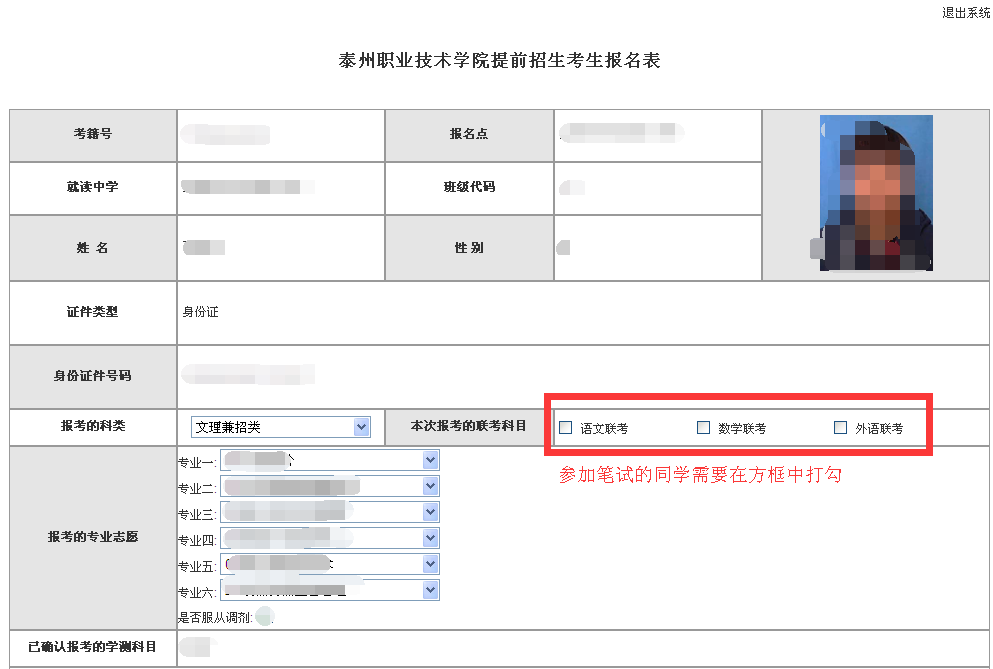Click the applicant photo thumbnail
Viewport: 993px width, 669px height.
pyautogui.click(x=876, y=193)
